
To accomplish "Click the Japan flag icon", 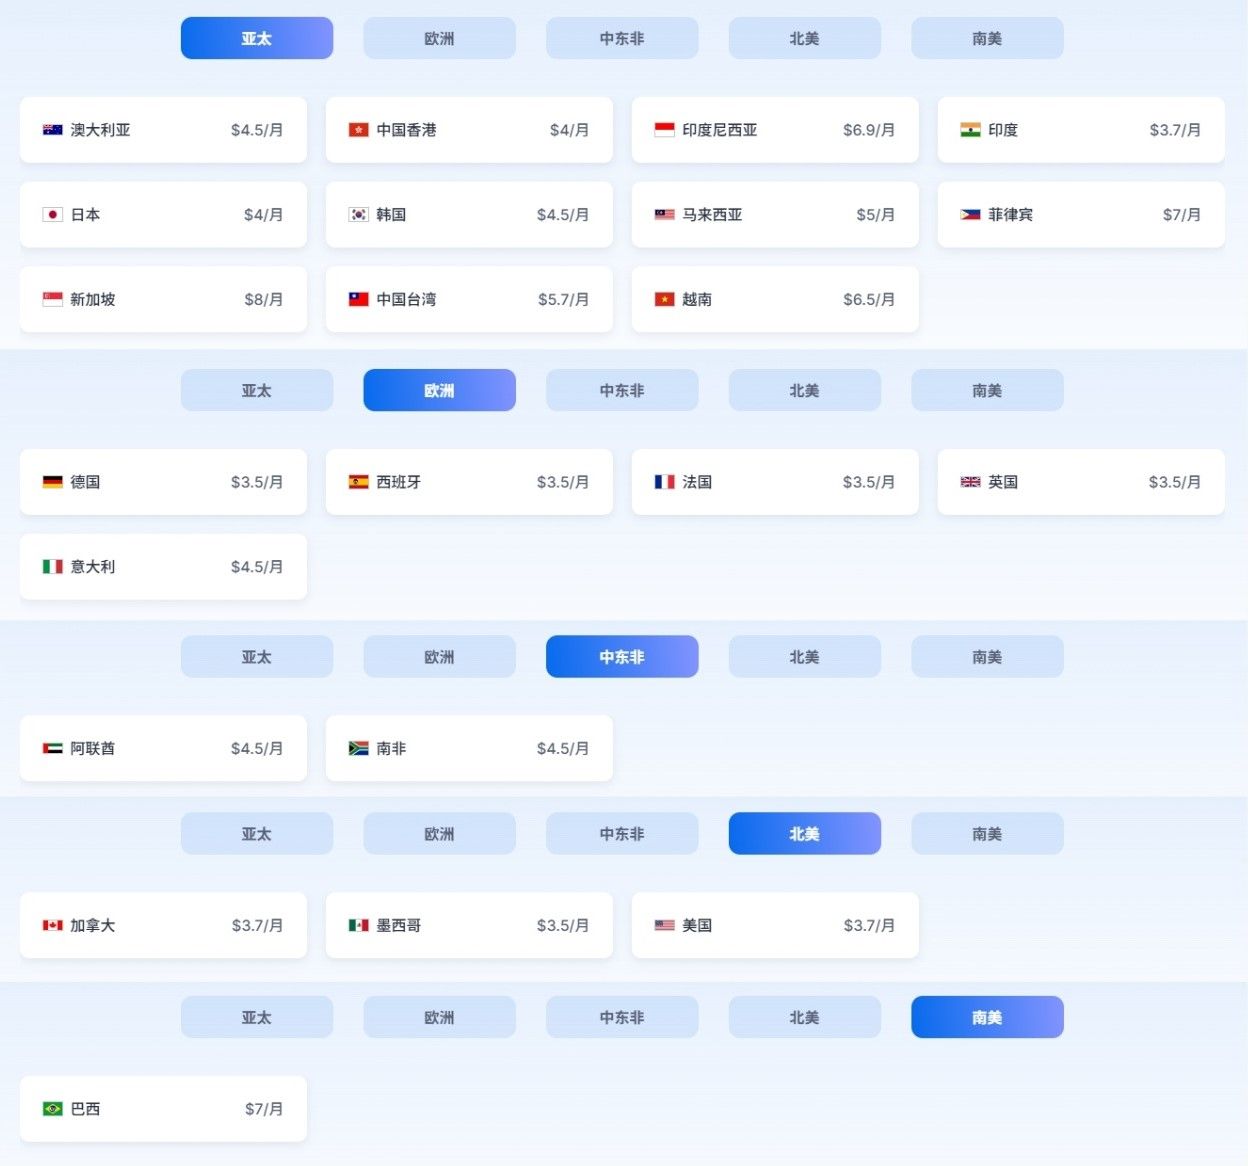I will (x=52, y=214).
